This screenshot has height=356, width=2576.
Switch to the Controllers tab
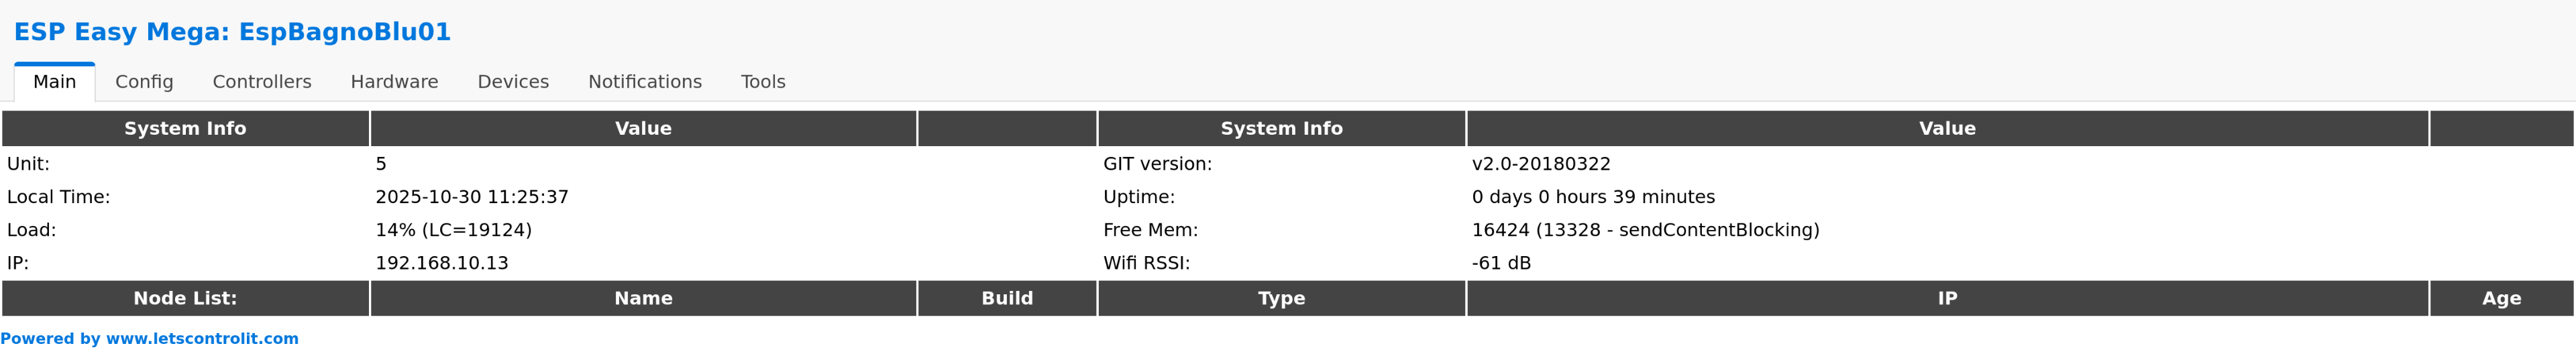pyautogui.click(x=262, y=82)
